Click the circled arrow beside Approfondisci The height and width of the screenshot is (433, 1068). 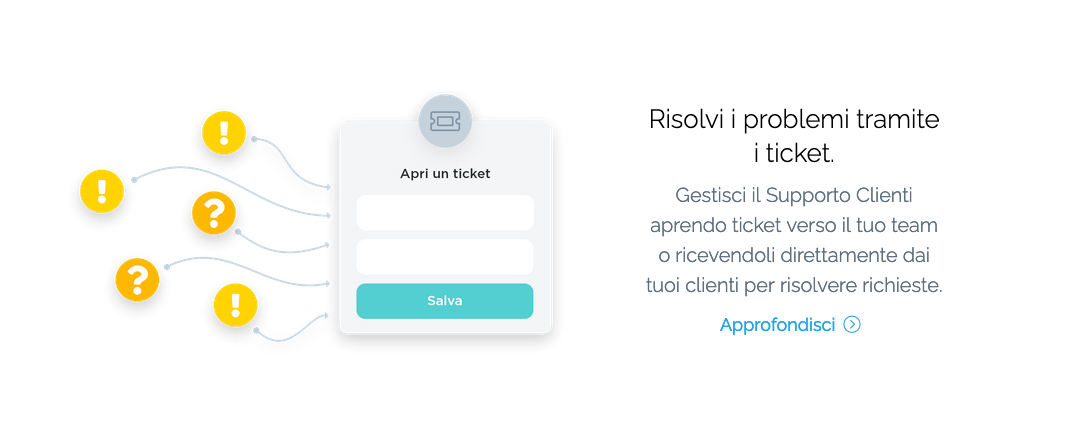[x=852, y=325]
